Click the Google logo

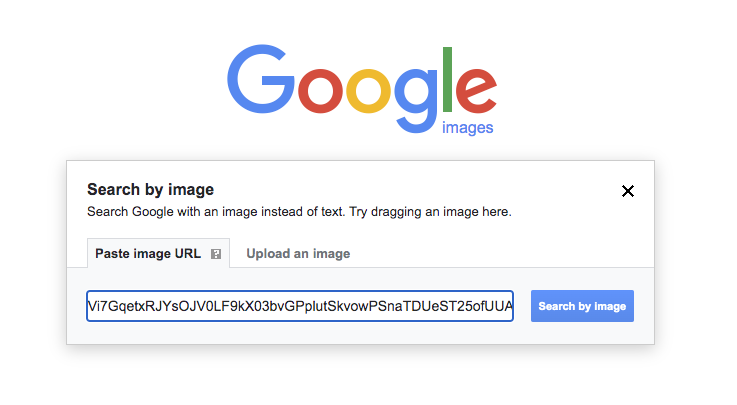[361, 89]
